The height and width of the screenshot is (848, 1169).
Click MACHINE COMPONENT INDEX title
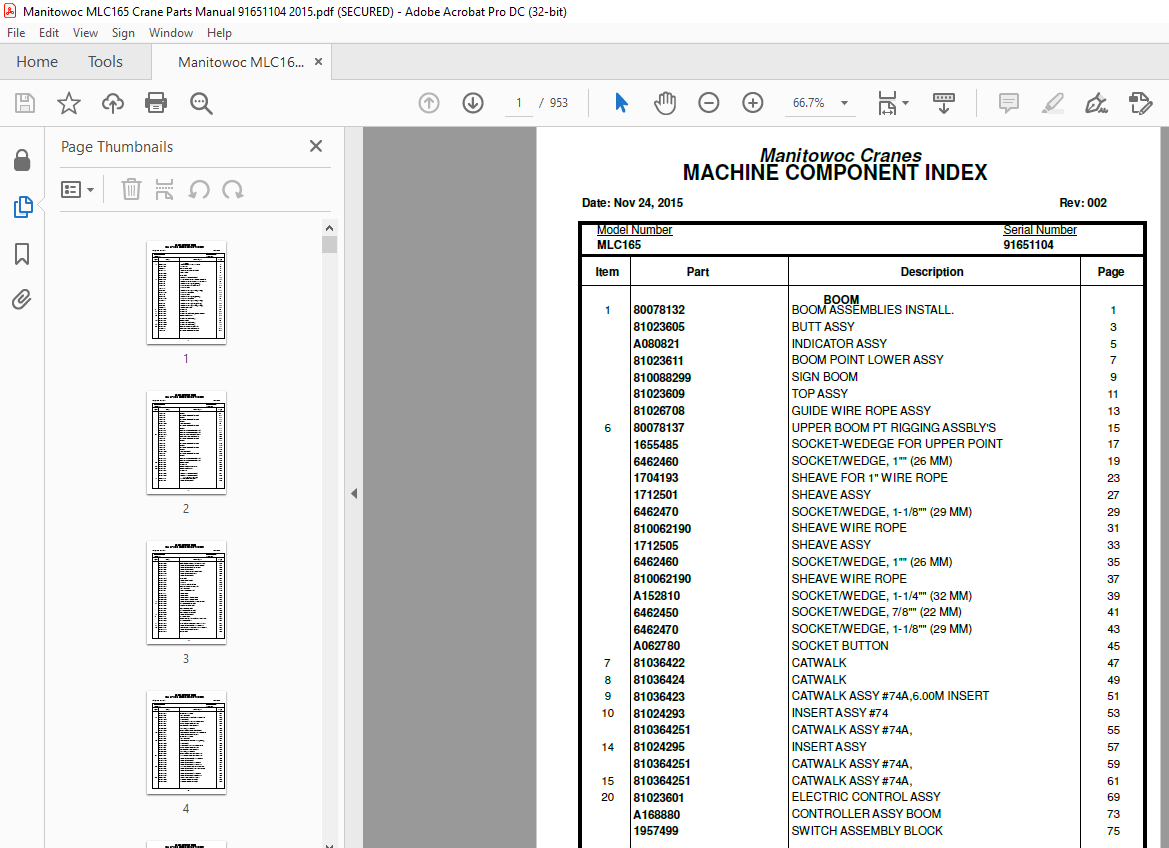click(835, 173)
